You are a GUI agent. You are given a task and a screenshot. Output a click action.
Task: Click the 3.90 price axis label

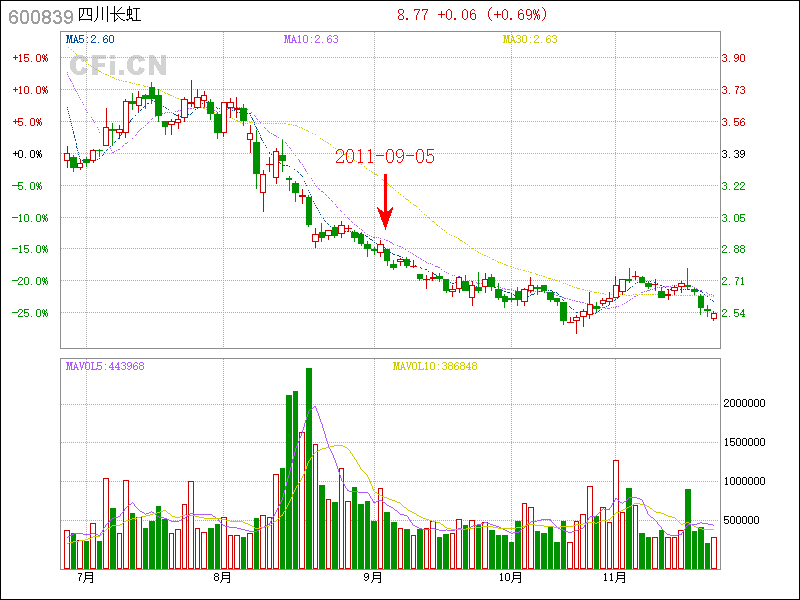[733, 58]
